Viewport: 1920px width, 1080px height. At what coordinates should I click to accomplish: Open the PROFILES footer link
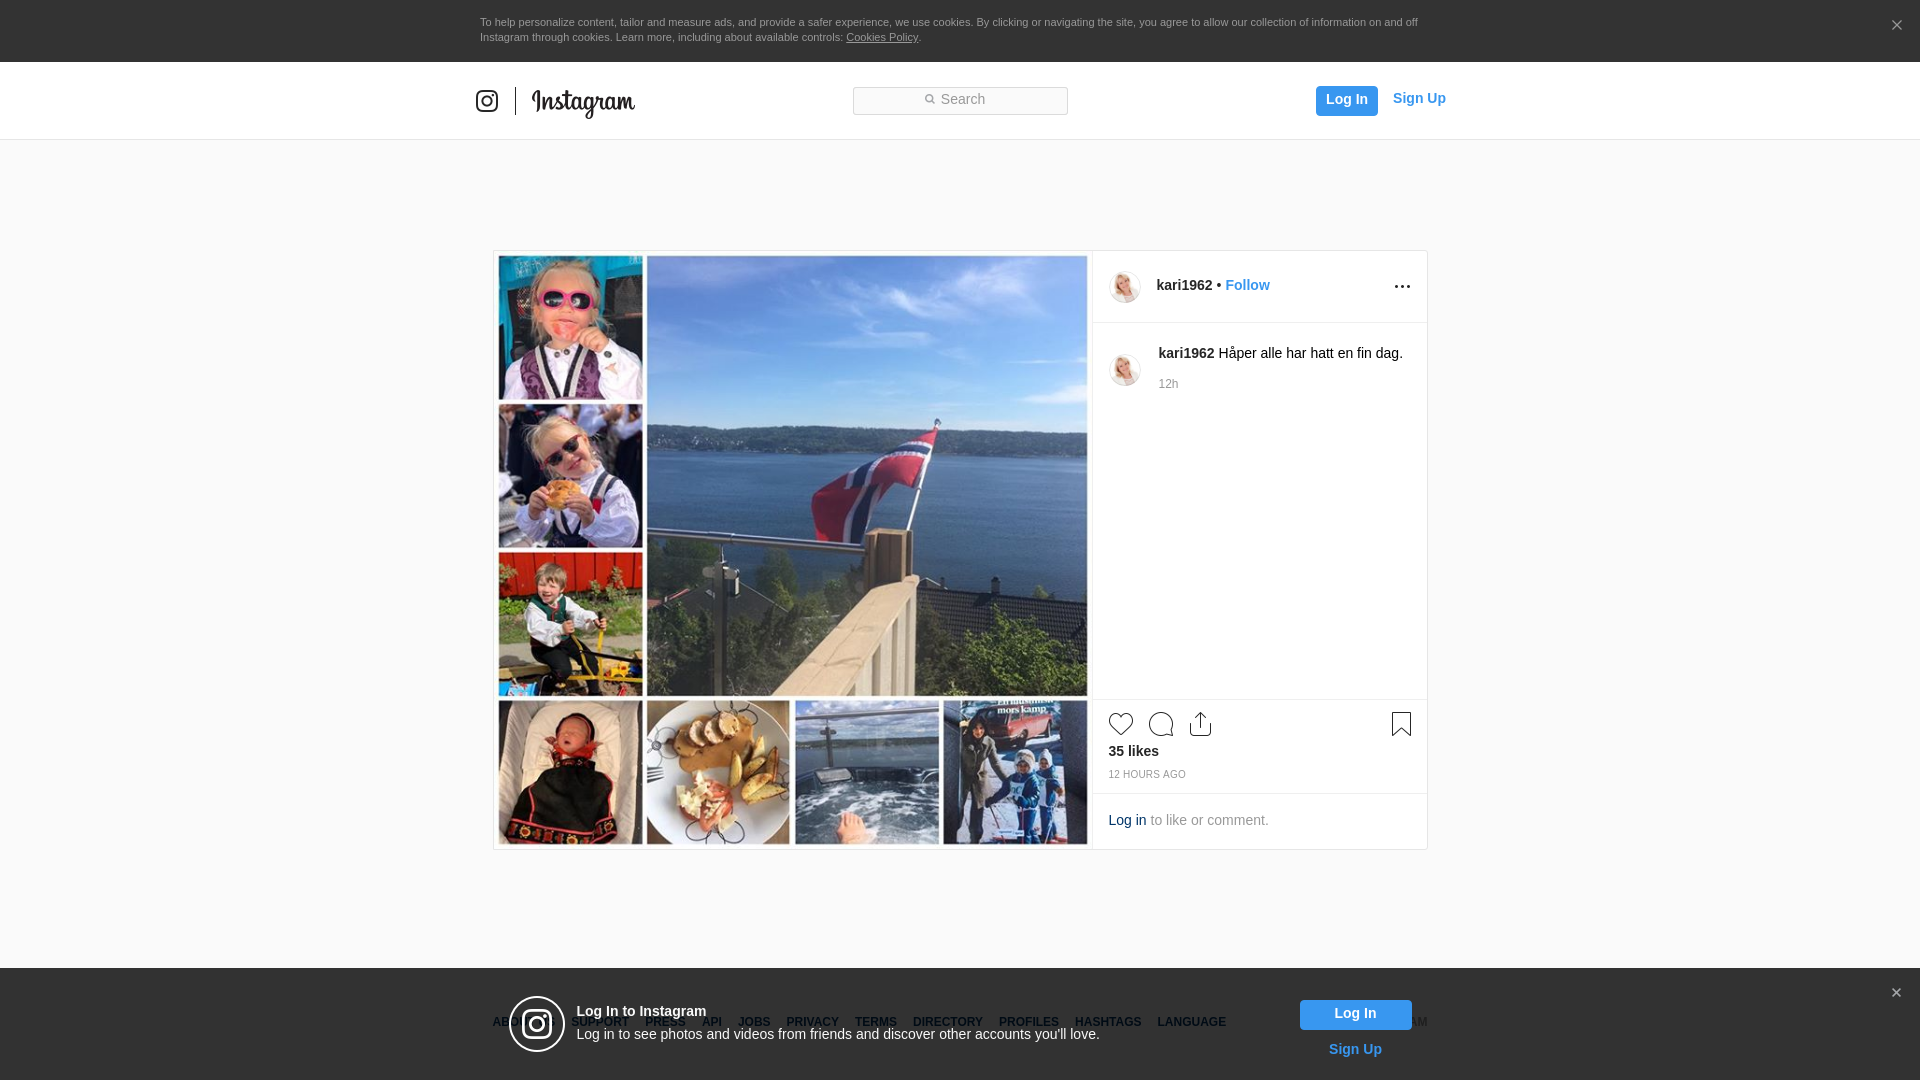pos(1028,1022)
